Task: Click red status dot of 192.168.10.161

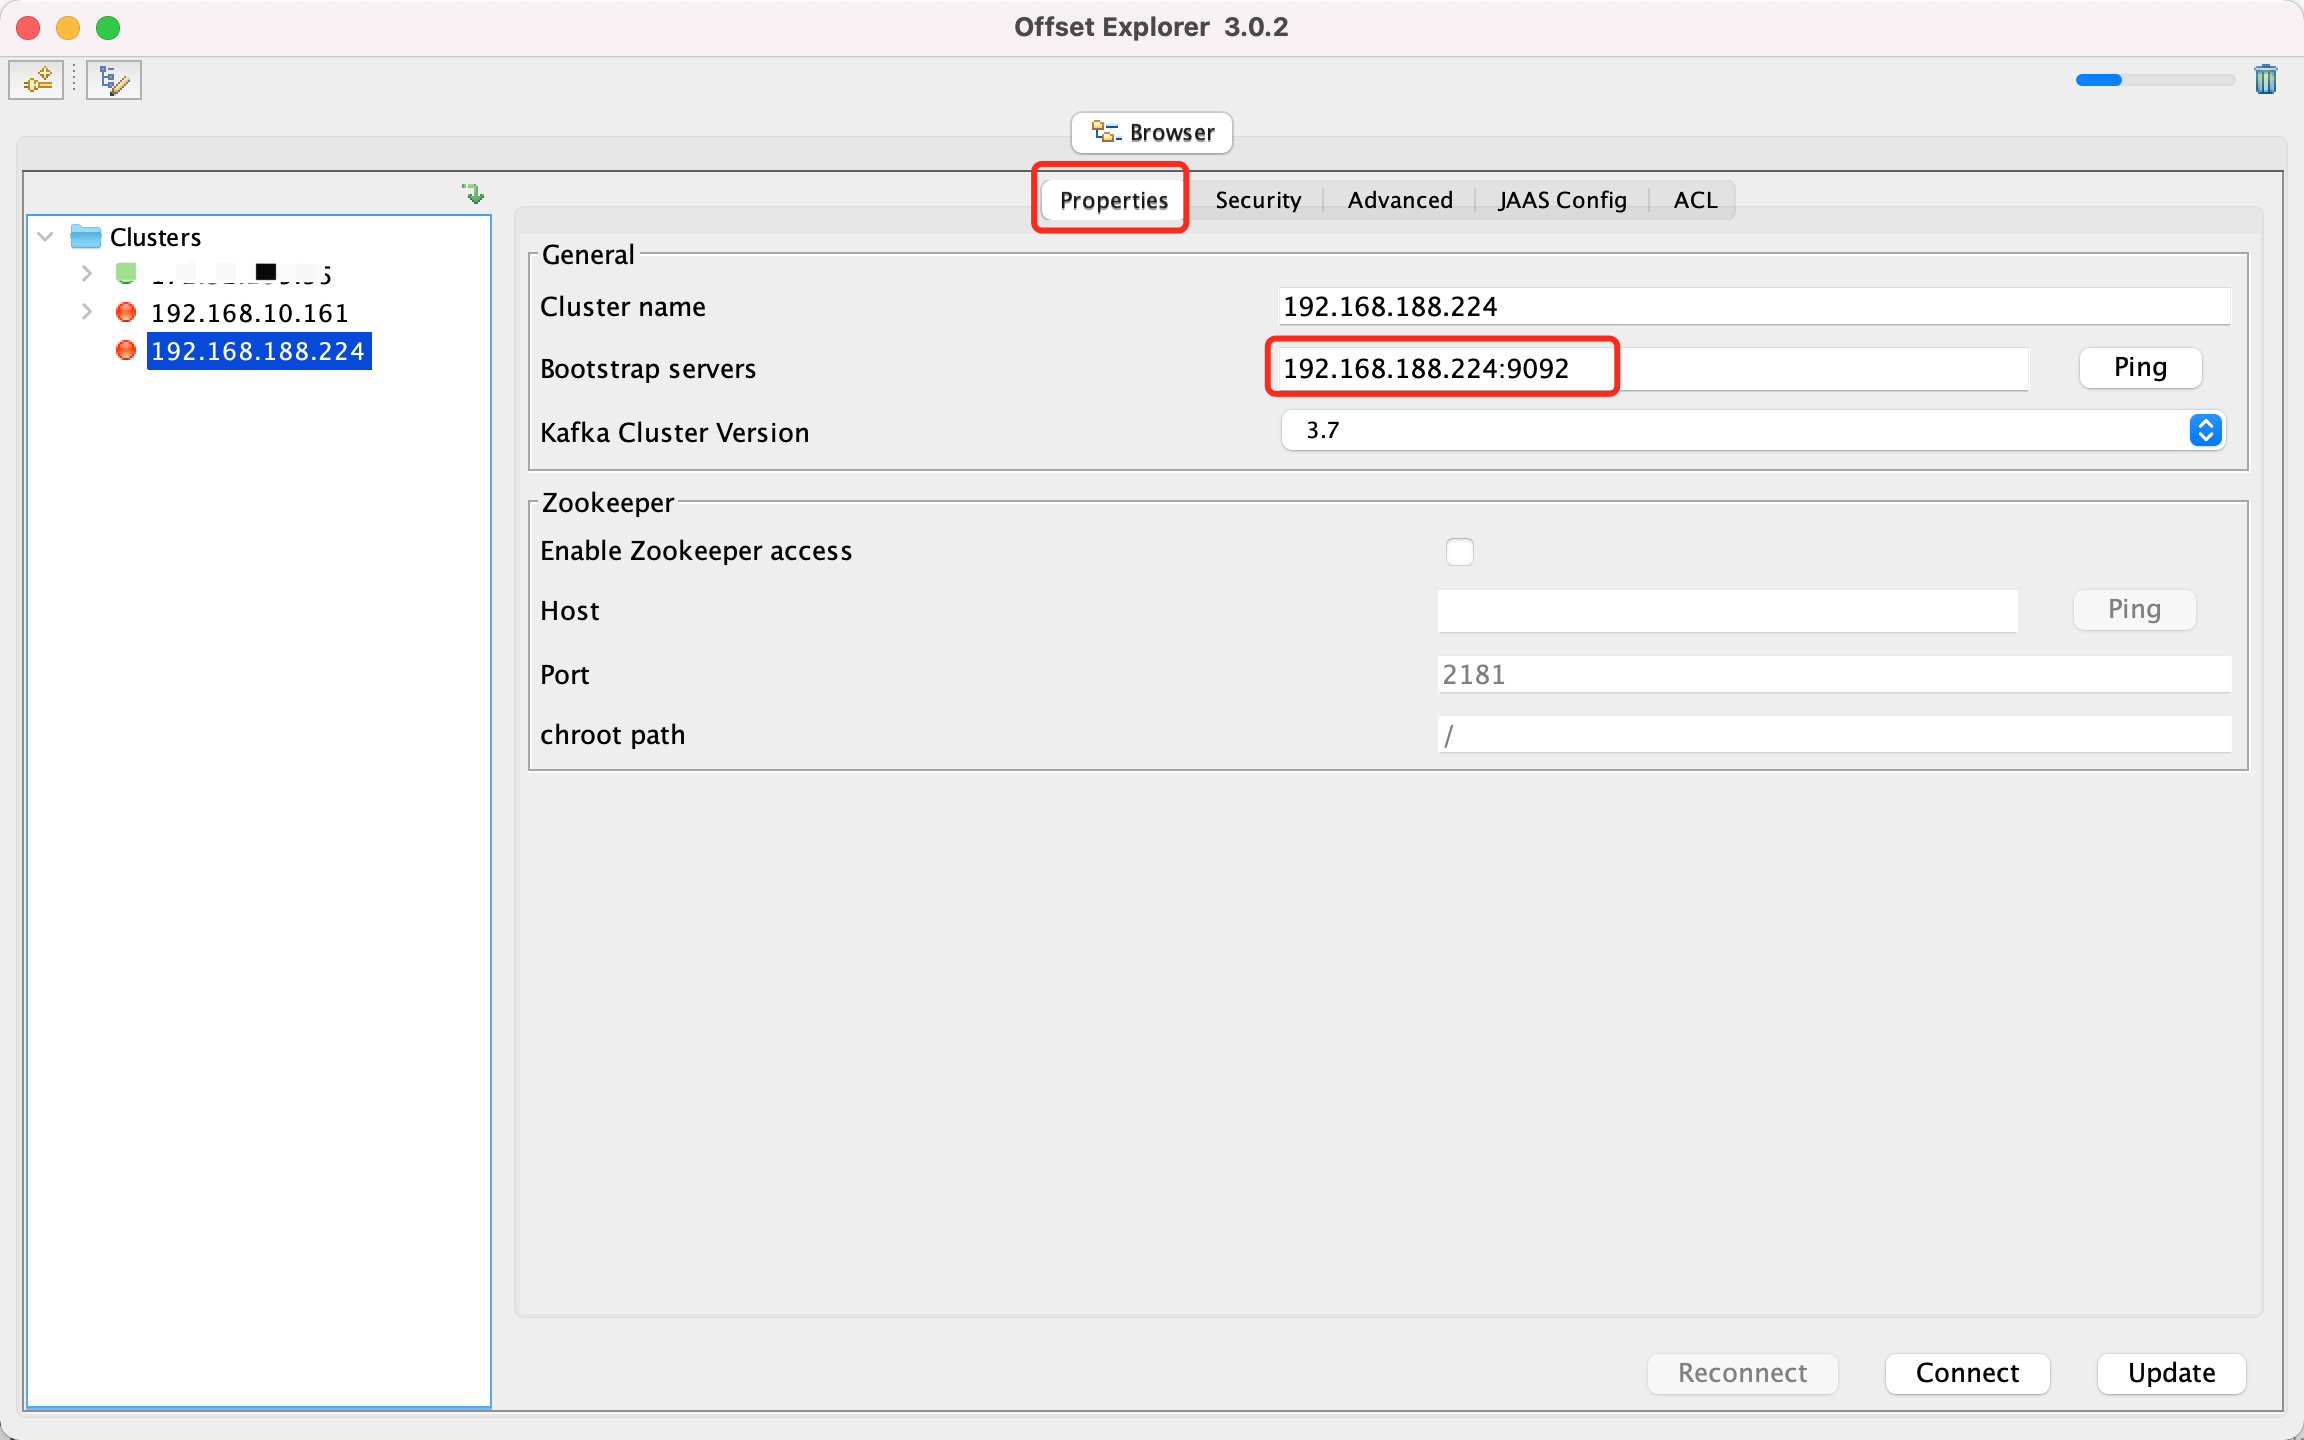Action: coord(126,312)
